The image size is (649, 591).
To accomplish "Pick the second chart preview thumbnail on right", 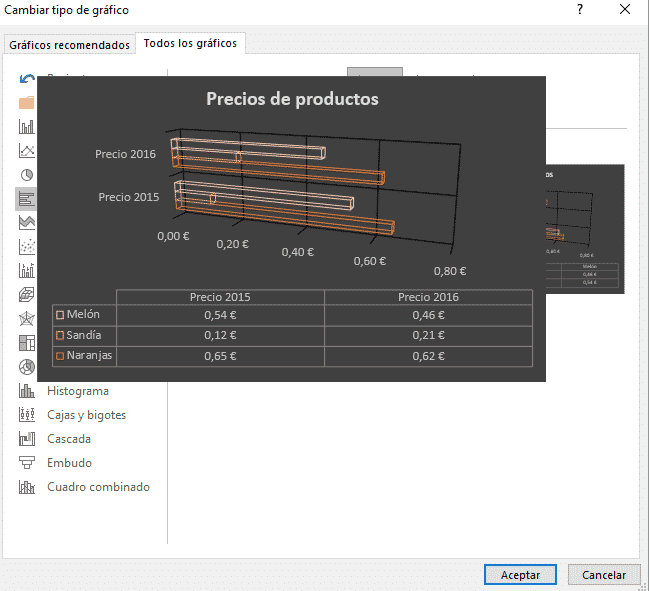I will click(x=585, y=229).
